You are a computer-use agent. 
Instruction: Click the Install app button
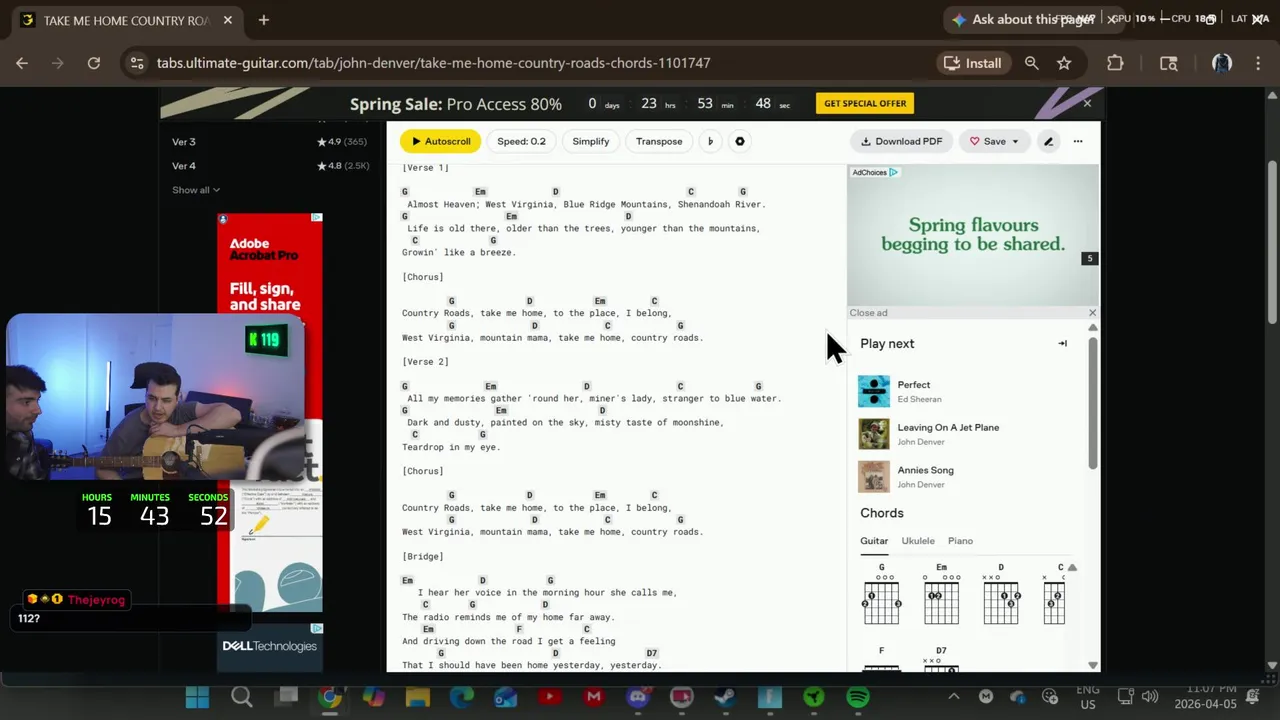click(972, 63)
